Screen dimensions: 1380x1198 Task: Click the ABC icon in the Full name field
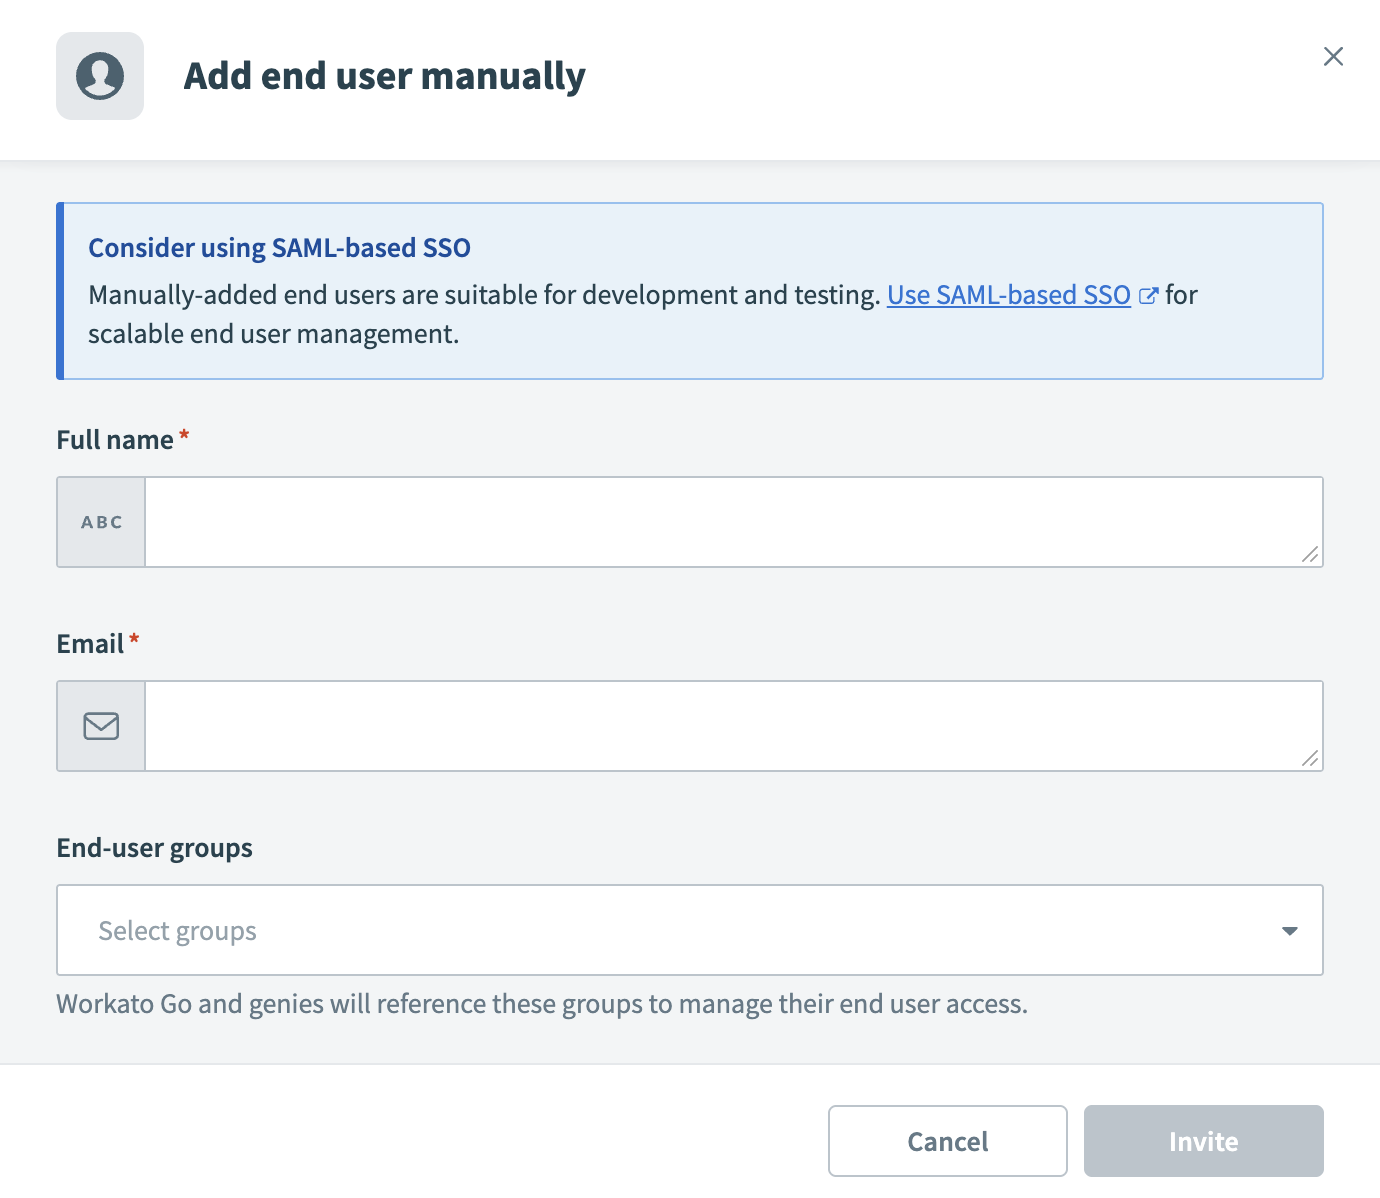point(100,521)
